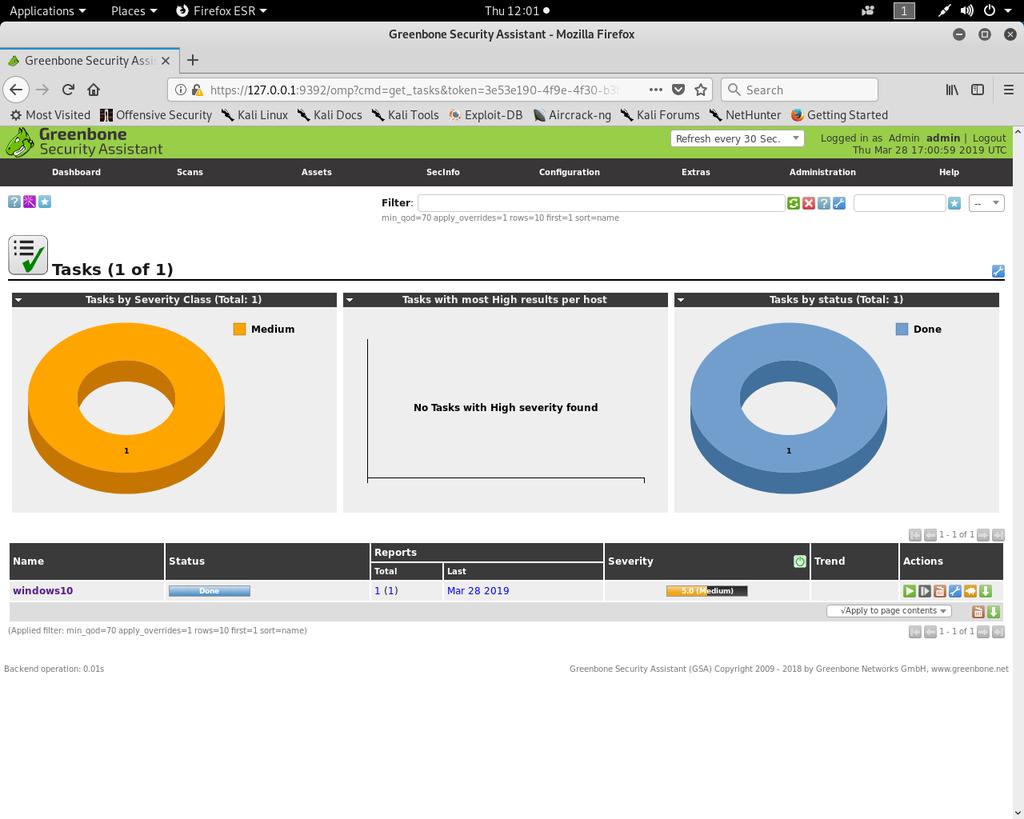Screen dimensions: 1024x819
Task: Click the 5.0 (Medium) severity bar
Action: click(x=707, y=591)
